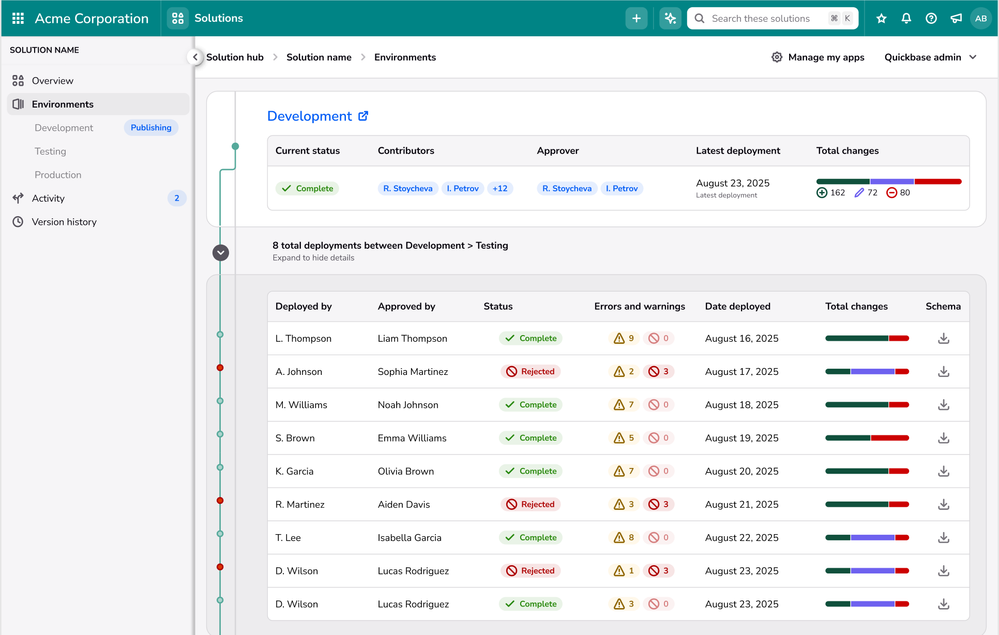
Task: Select Overview in the sidebar
Action: pyautogui.click(x=52, y=81)
